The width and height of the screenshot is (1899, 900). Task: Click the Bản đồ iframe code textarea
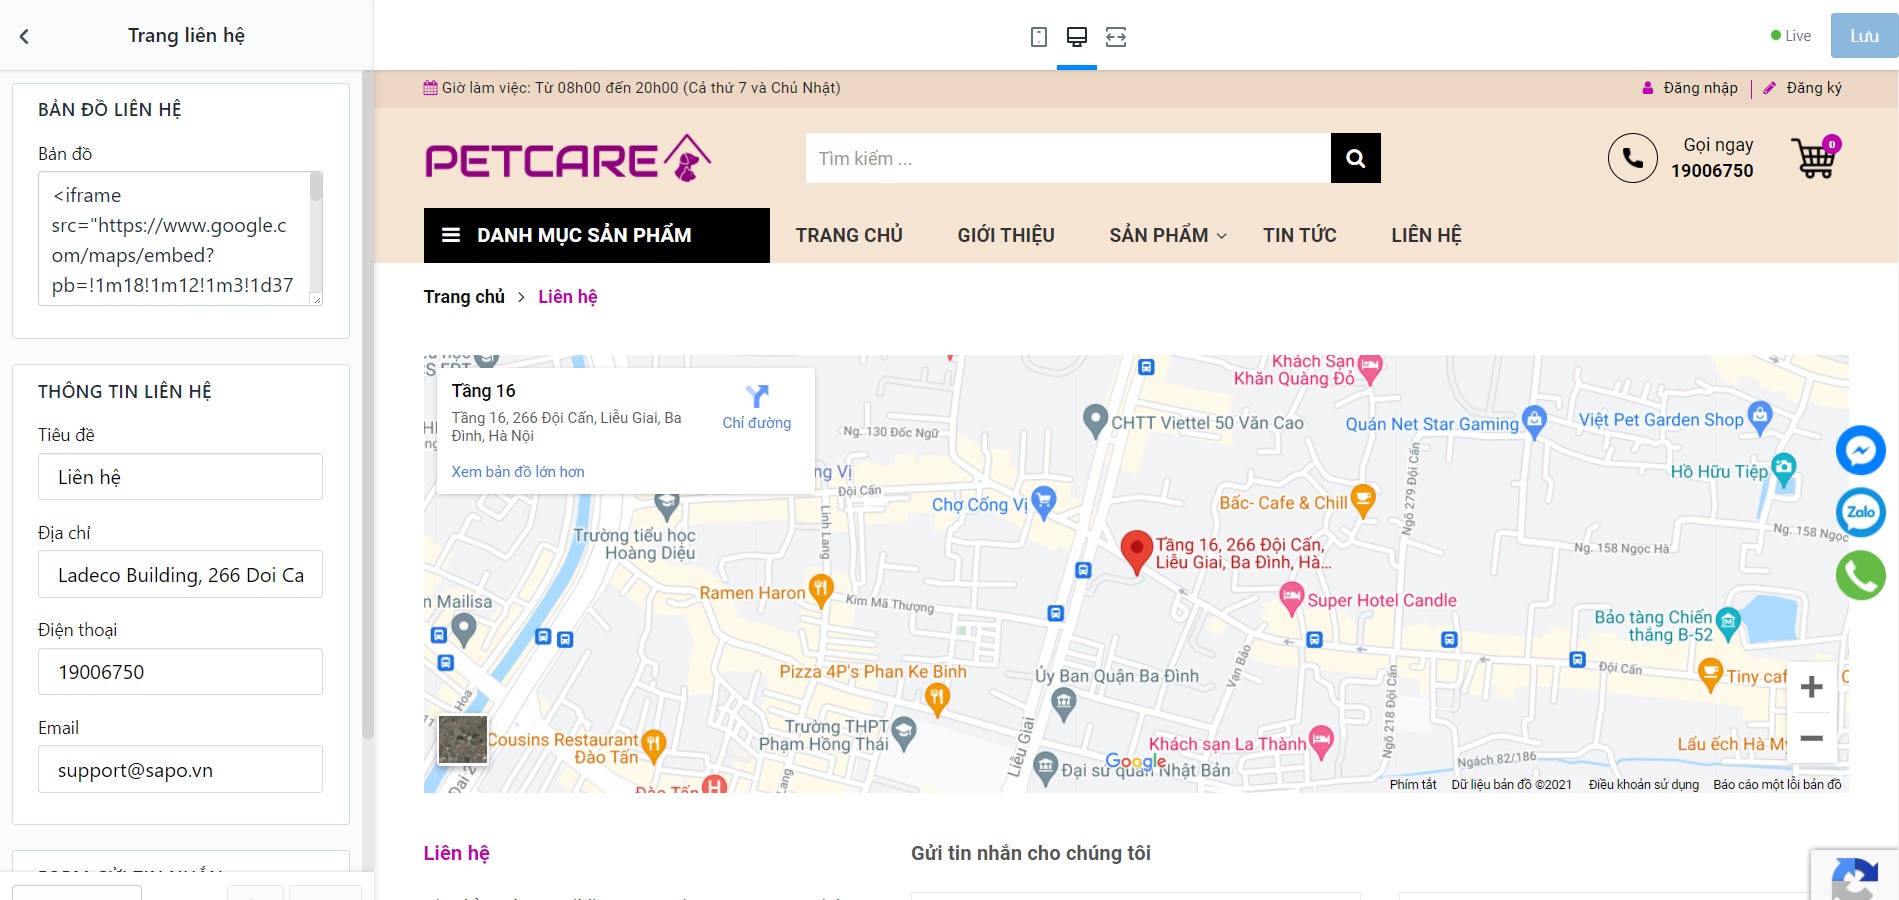[x=180, y=238]
